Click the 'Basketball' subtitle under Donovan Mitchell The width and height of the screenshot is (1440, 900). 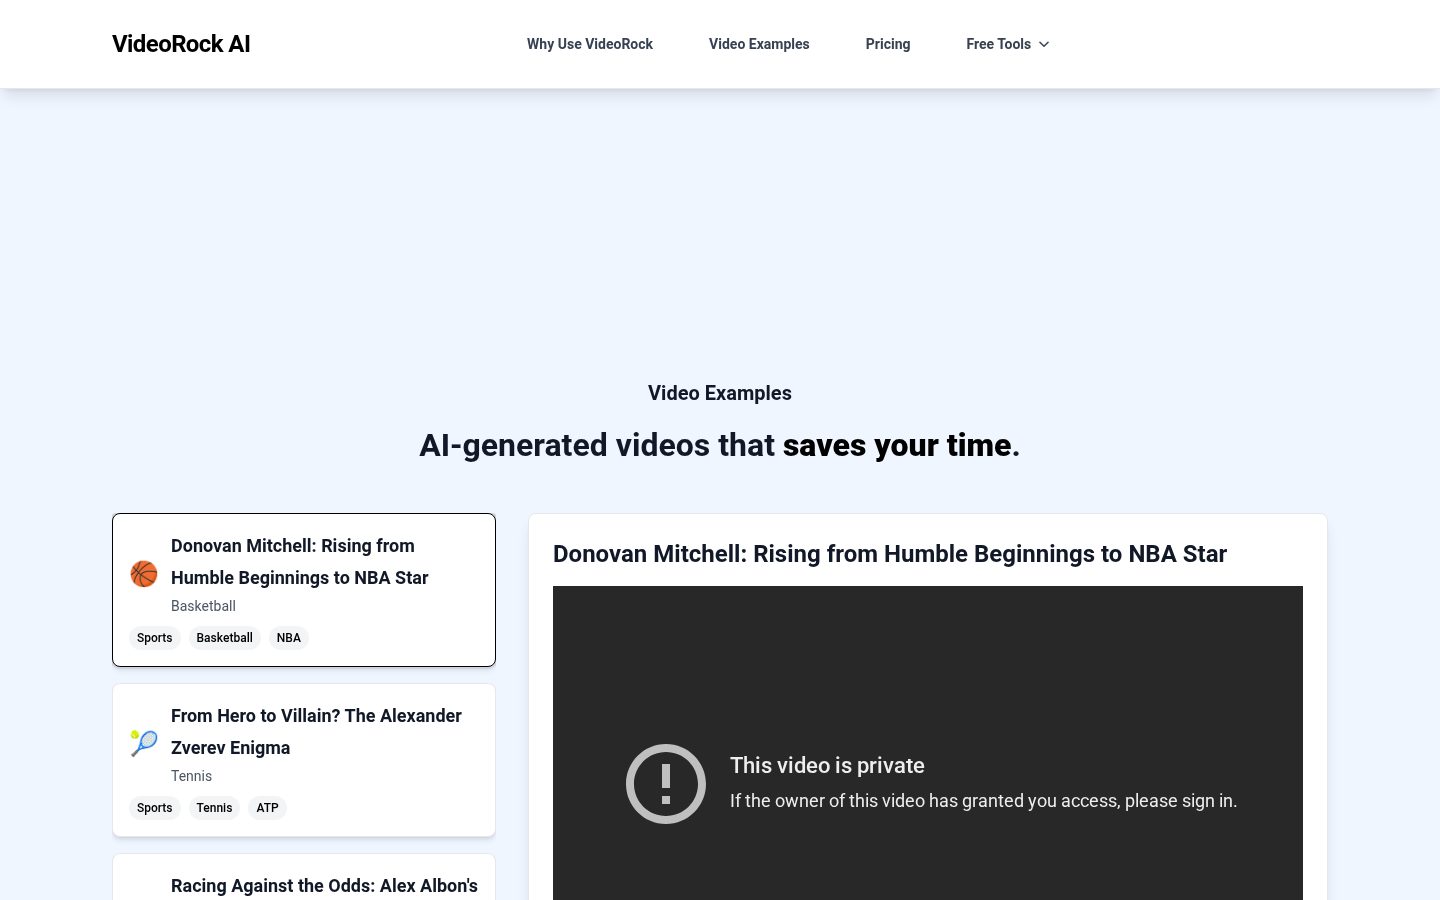coord(203,606)
